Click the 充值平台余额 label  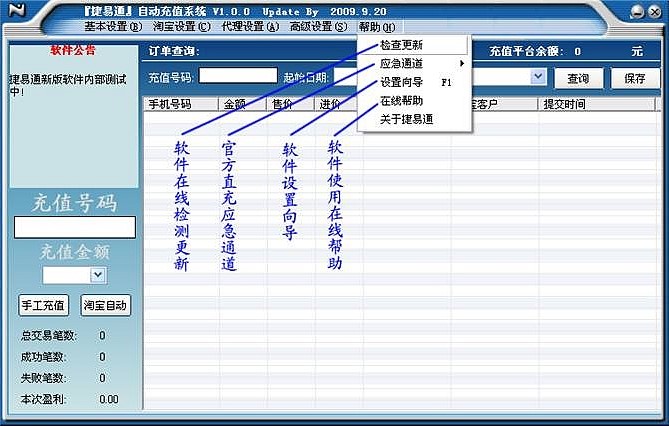(x=526, y=52)
